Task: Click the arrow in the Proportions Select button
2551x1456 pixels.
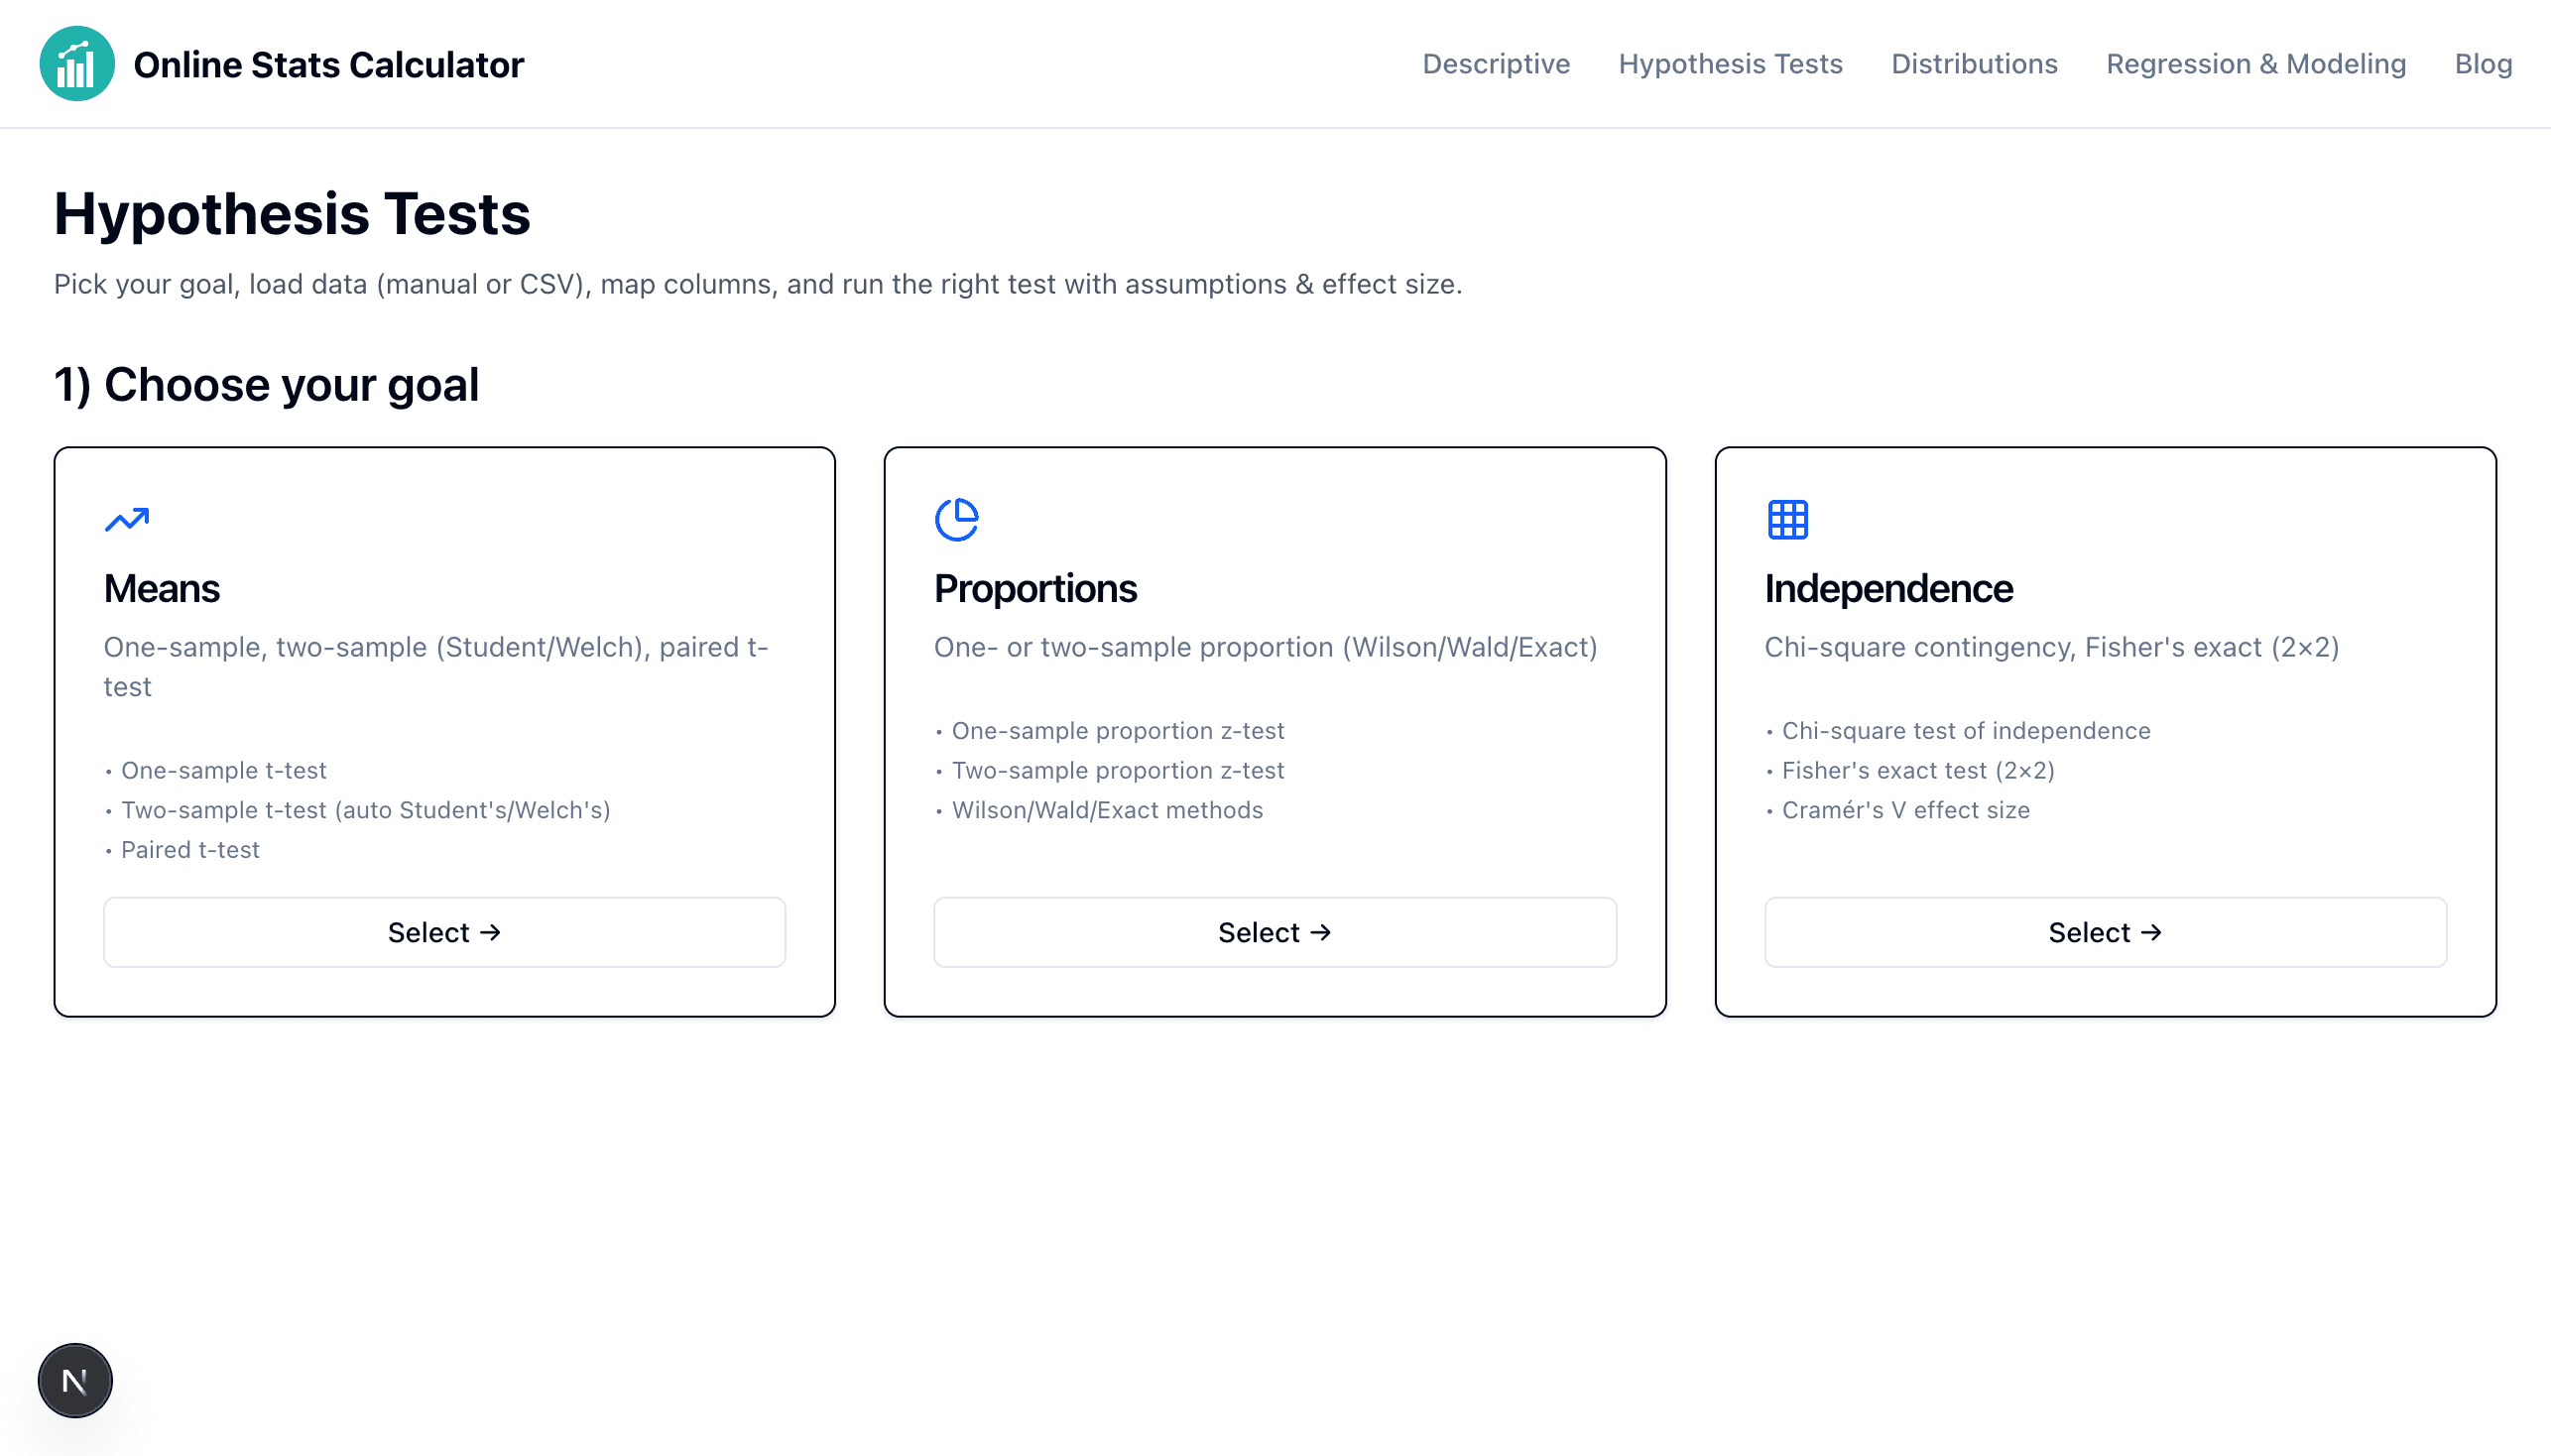Action: (1322, 932)
